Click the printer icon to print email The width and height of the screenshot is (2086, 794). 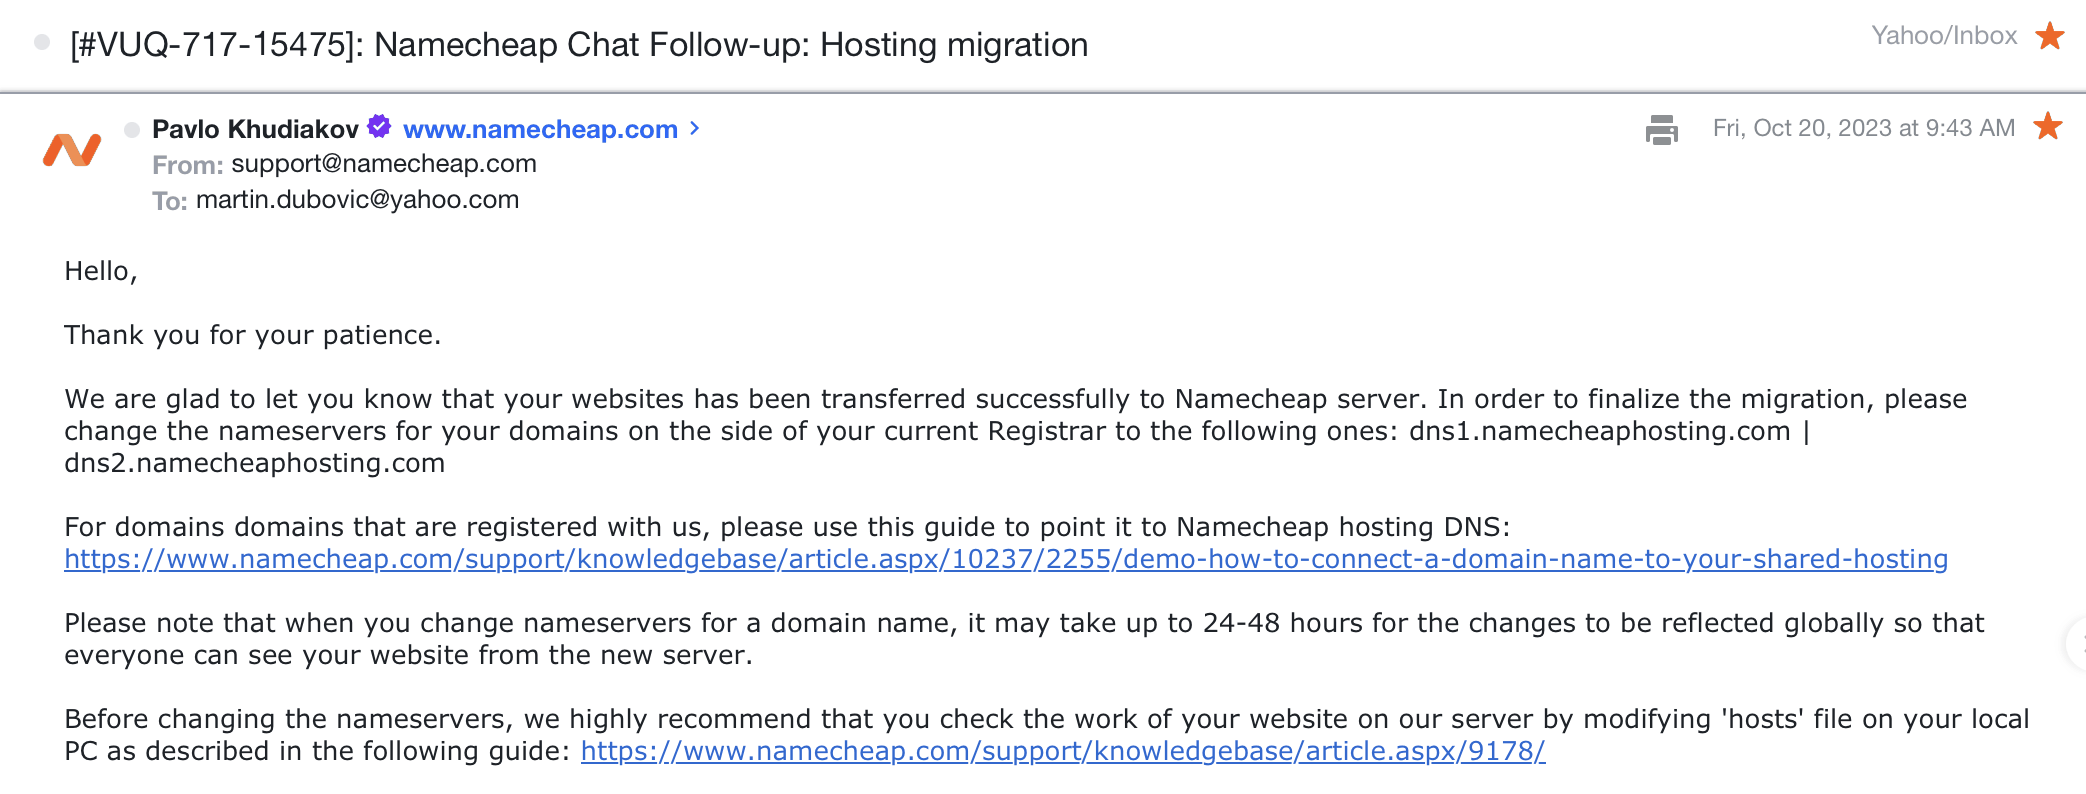click(x=1661, y=129)
